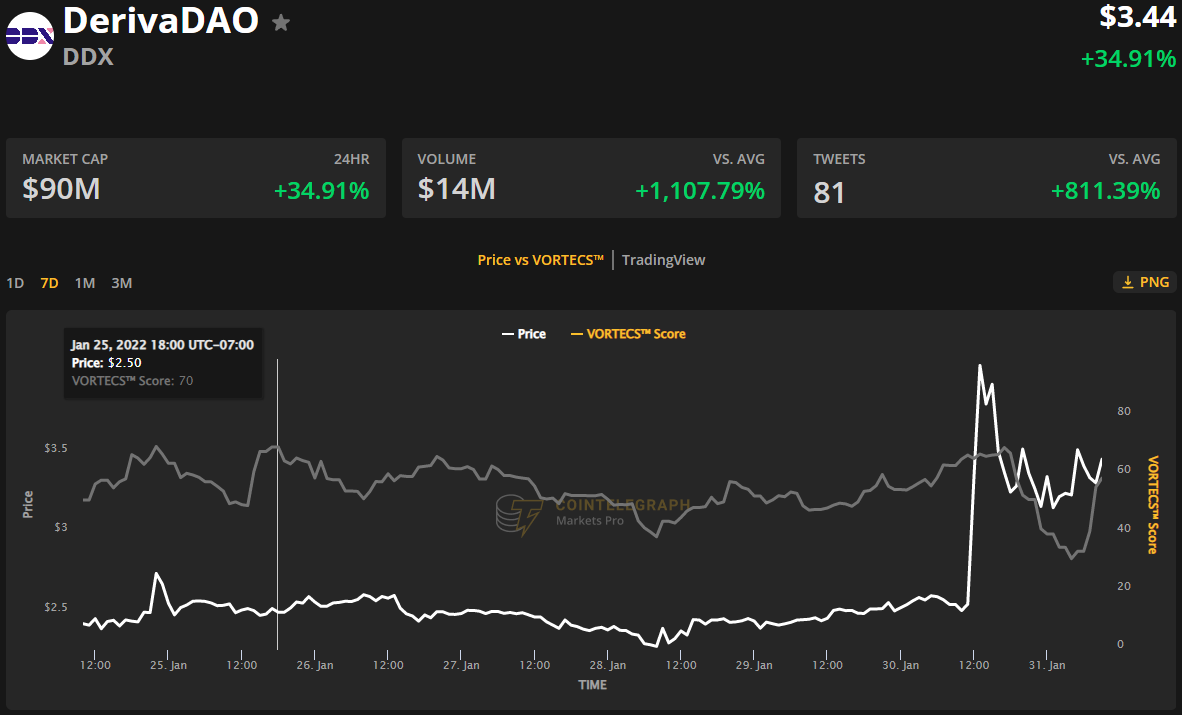1182x715 pixels.
Task: Click the DDX token logo
Action: coord(30,36)
